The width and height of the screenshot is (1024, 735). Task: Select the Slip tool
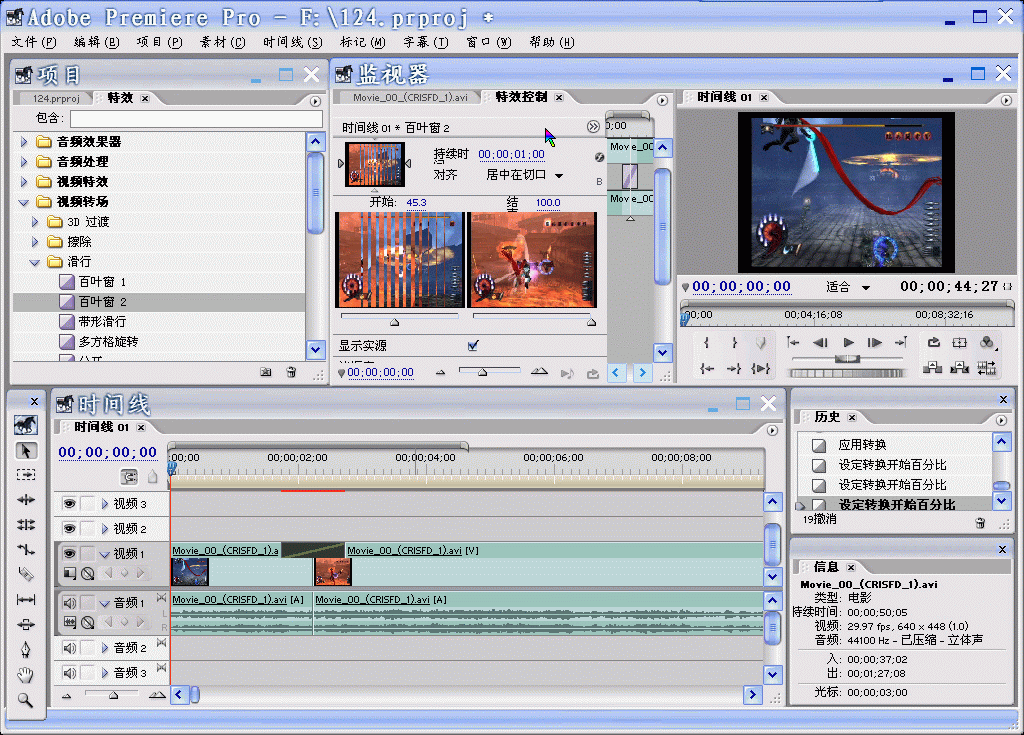pos(26,600)
